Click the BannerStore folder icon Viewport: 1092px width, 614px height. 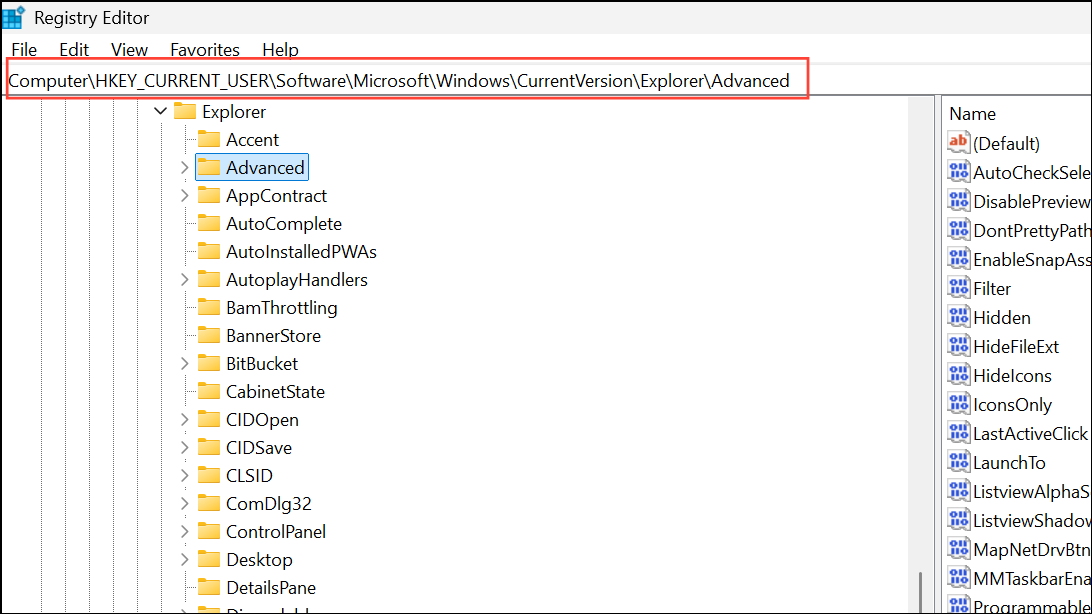tap(209, 336)
